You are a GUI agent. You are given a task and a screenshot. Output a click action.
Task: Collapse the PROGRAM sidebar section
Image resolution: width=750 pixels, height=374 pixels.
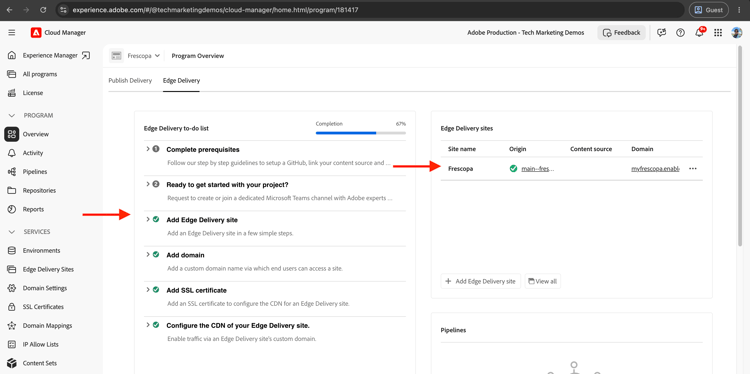click(x=12, y=116)
